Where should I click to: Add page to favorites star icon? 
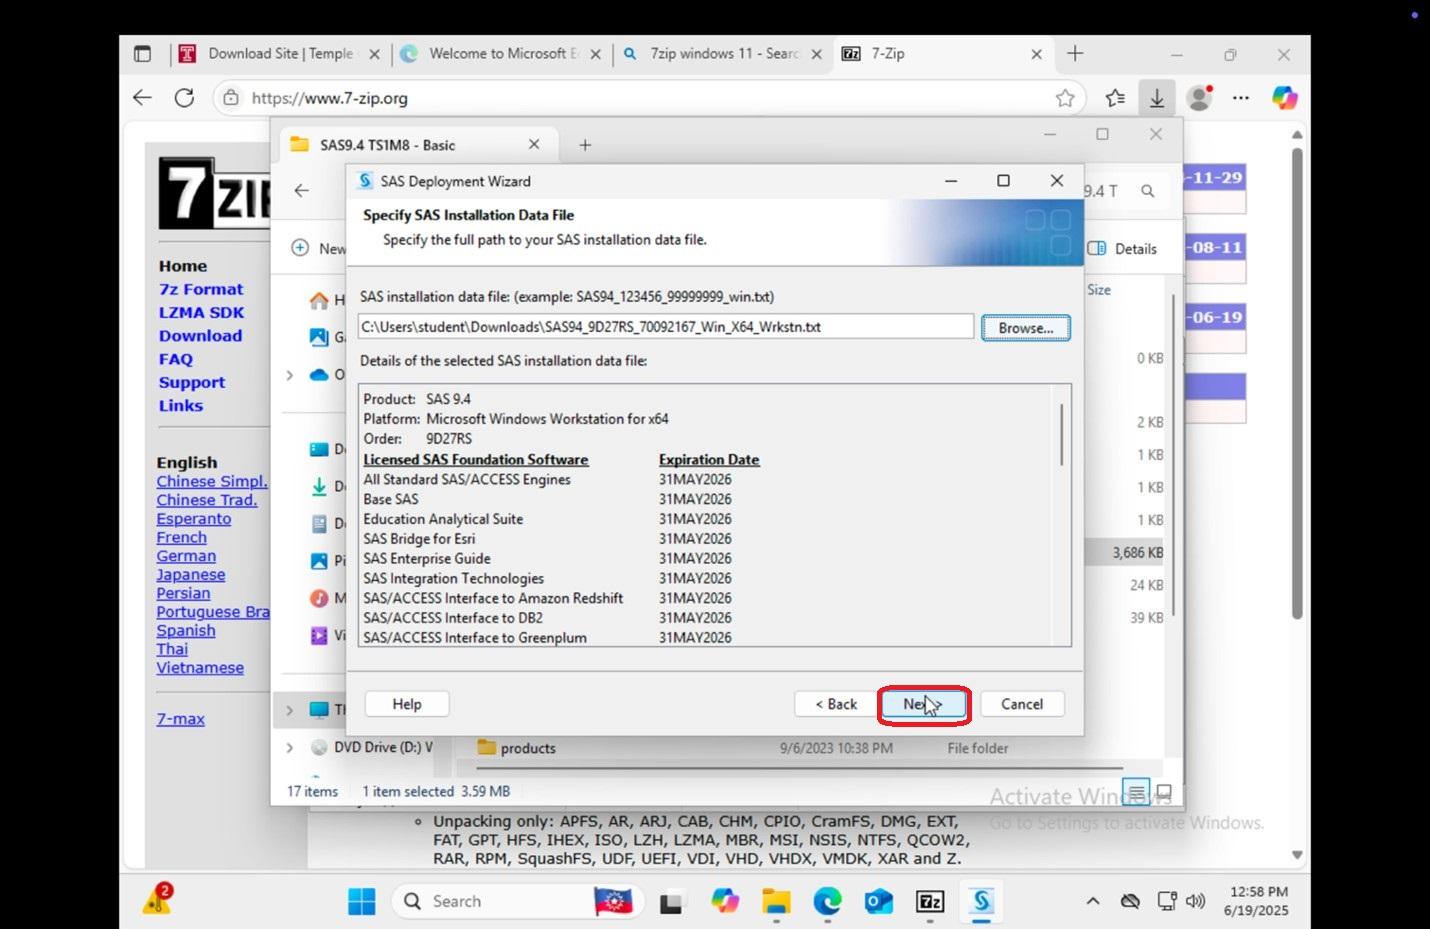[x=1065, y=98]
